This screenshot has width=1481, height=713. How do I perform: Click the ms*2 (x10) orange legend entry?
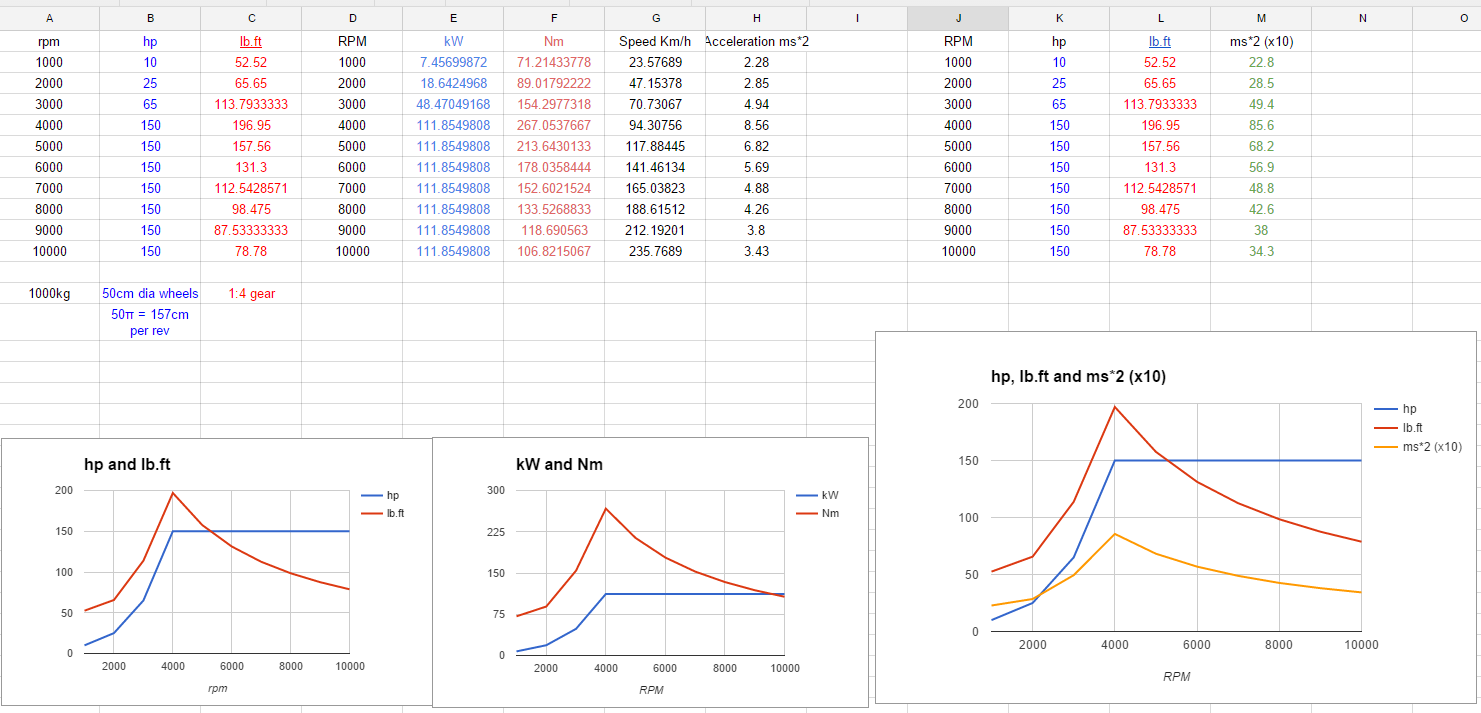click(1431, 447)
